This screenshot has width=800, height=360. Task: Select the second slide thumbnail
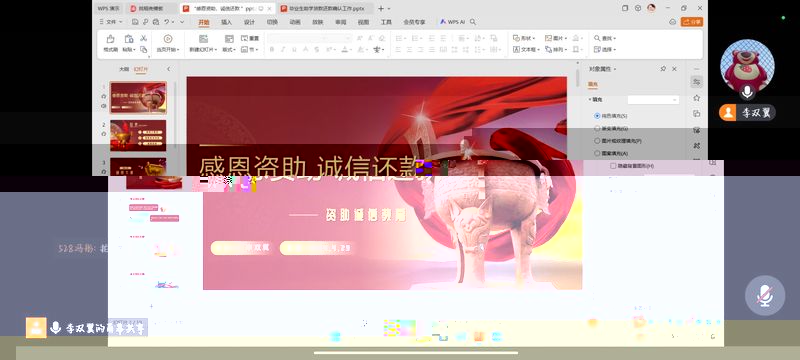(x=138, y=135)
